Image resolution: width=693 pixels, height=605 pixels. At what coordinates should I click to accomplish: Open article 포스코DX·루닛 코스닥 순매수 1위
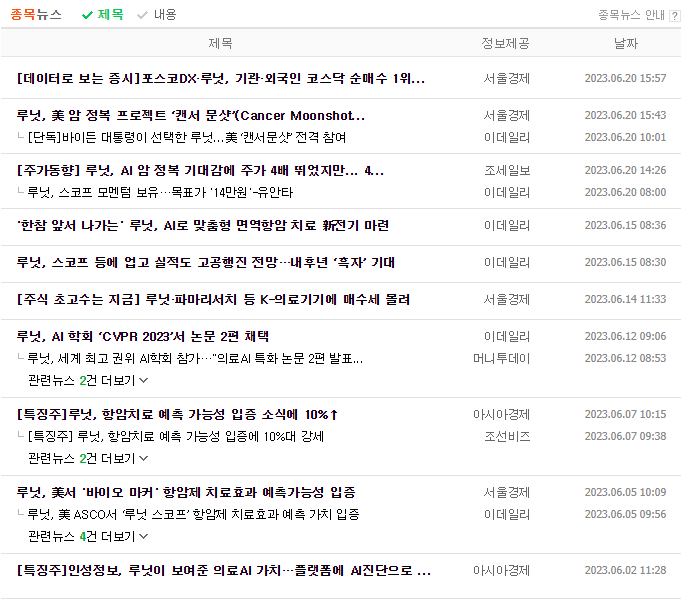coord(221,79)
